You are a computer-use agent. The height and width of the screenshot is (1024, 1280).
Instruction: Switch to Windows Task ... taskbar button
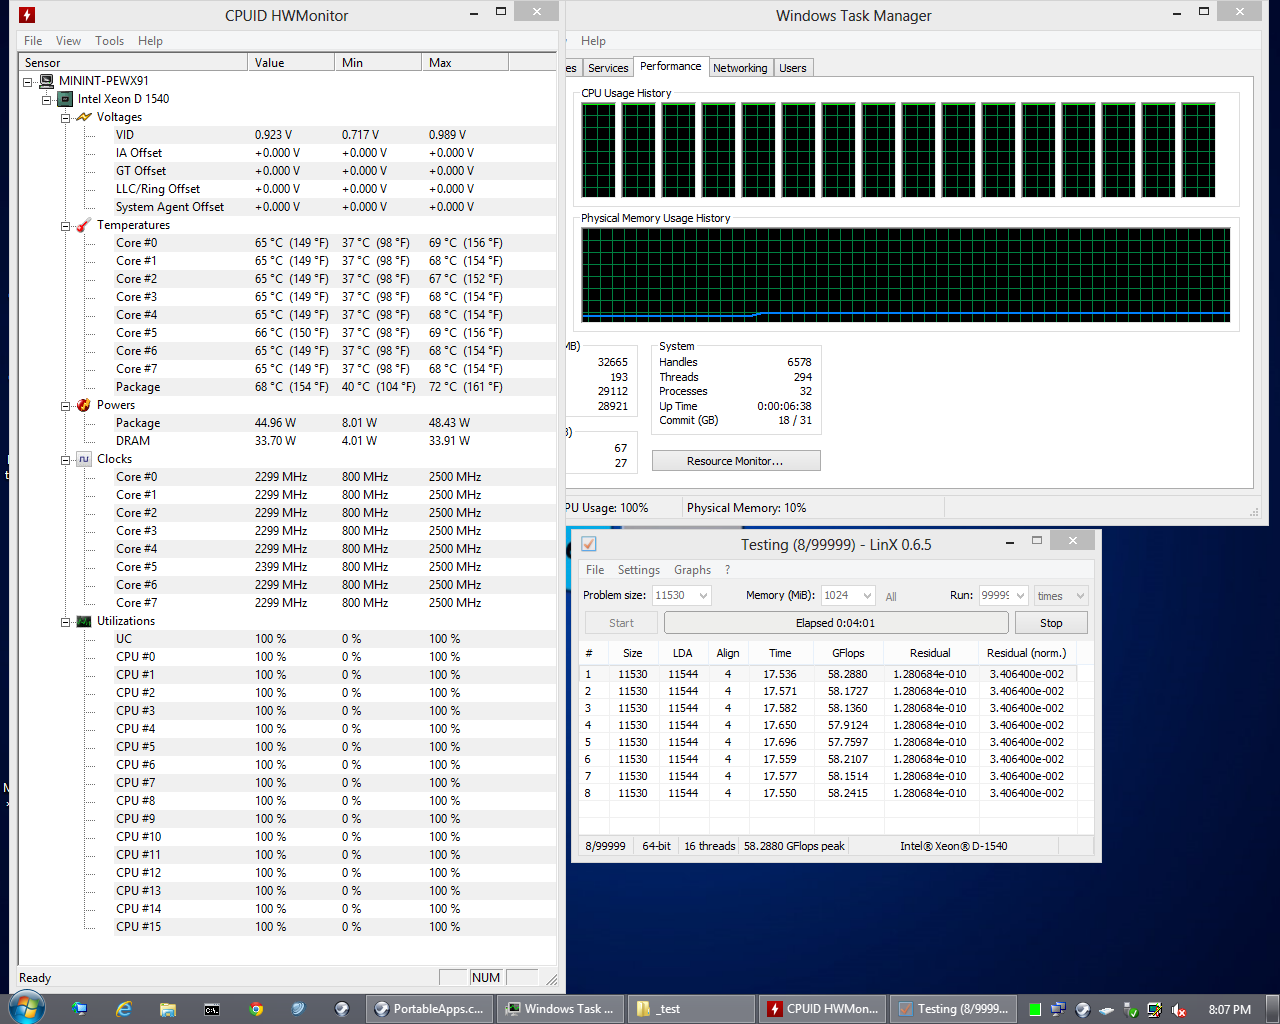(x=561, y=1009)
